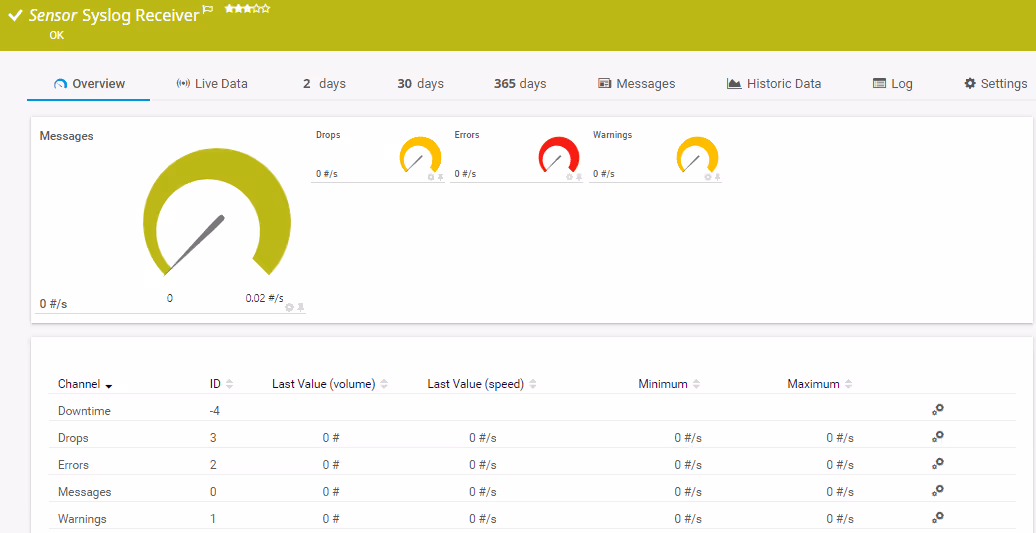Click the Warnings channel name in table
Image resolution: width=1036 pixels, height=533 pixels.
point(82,519)
